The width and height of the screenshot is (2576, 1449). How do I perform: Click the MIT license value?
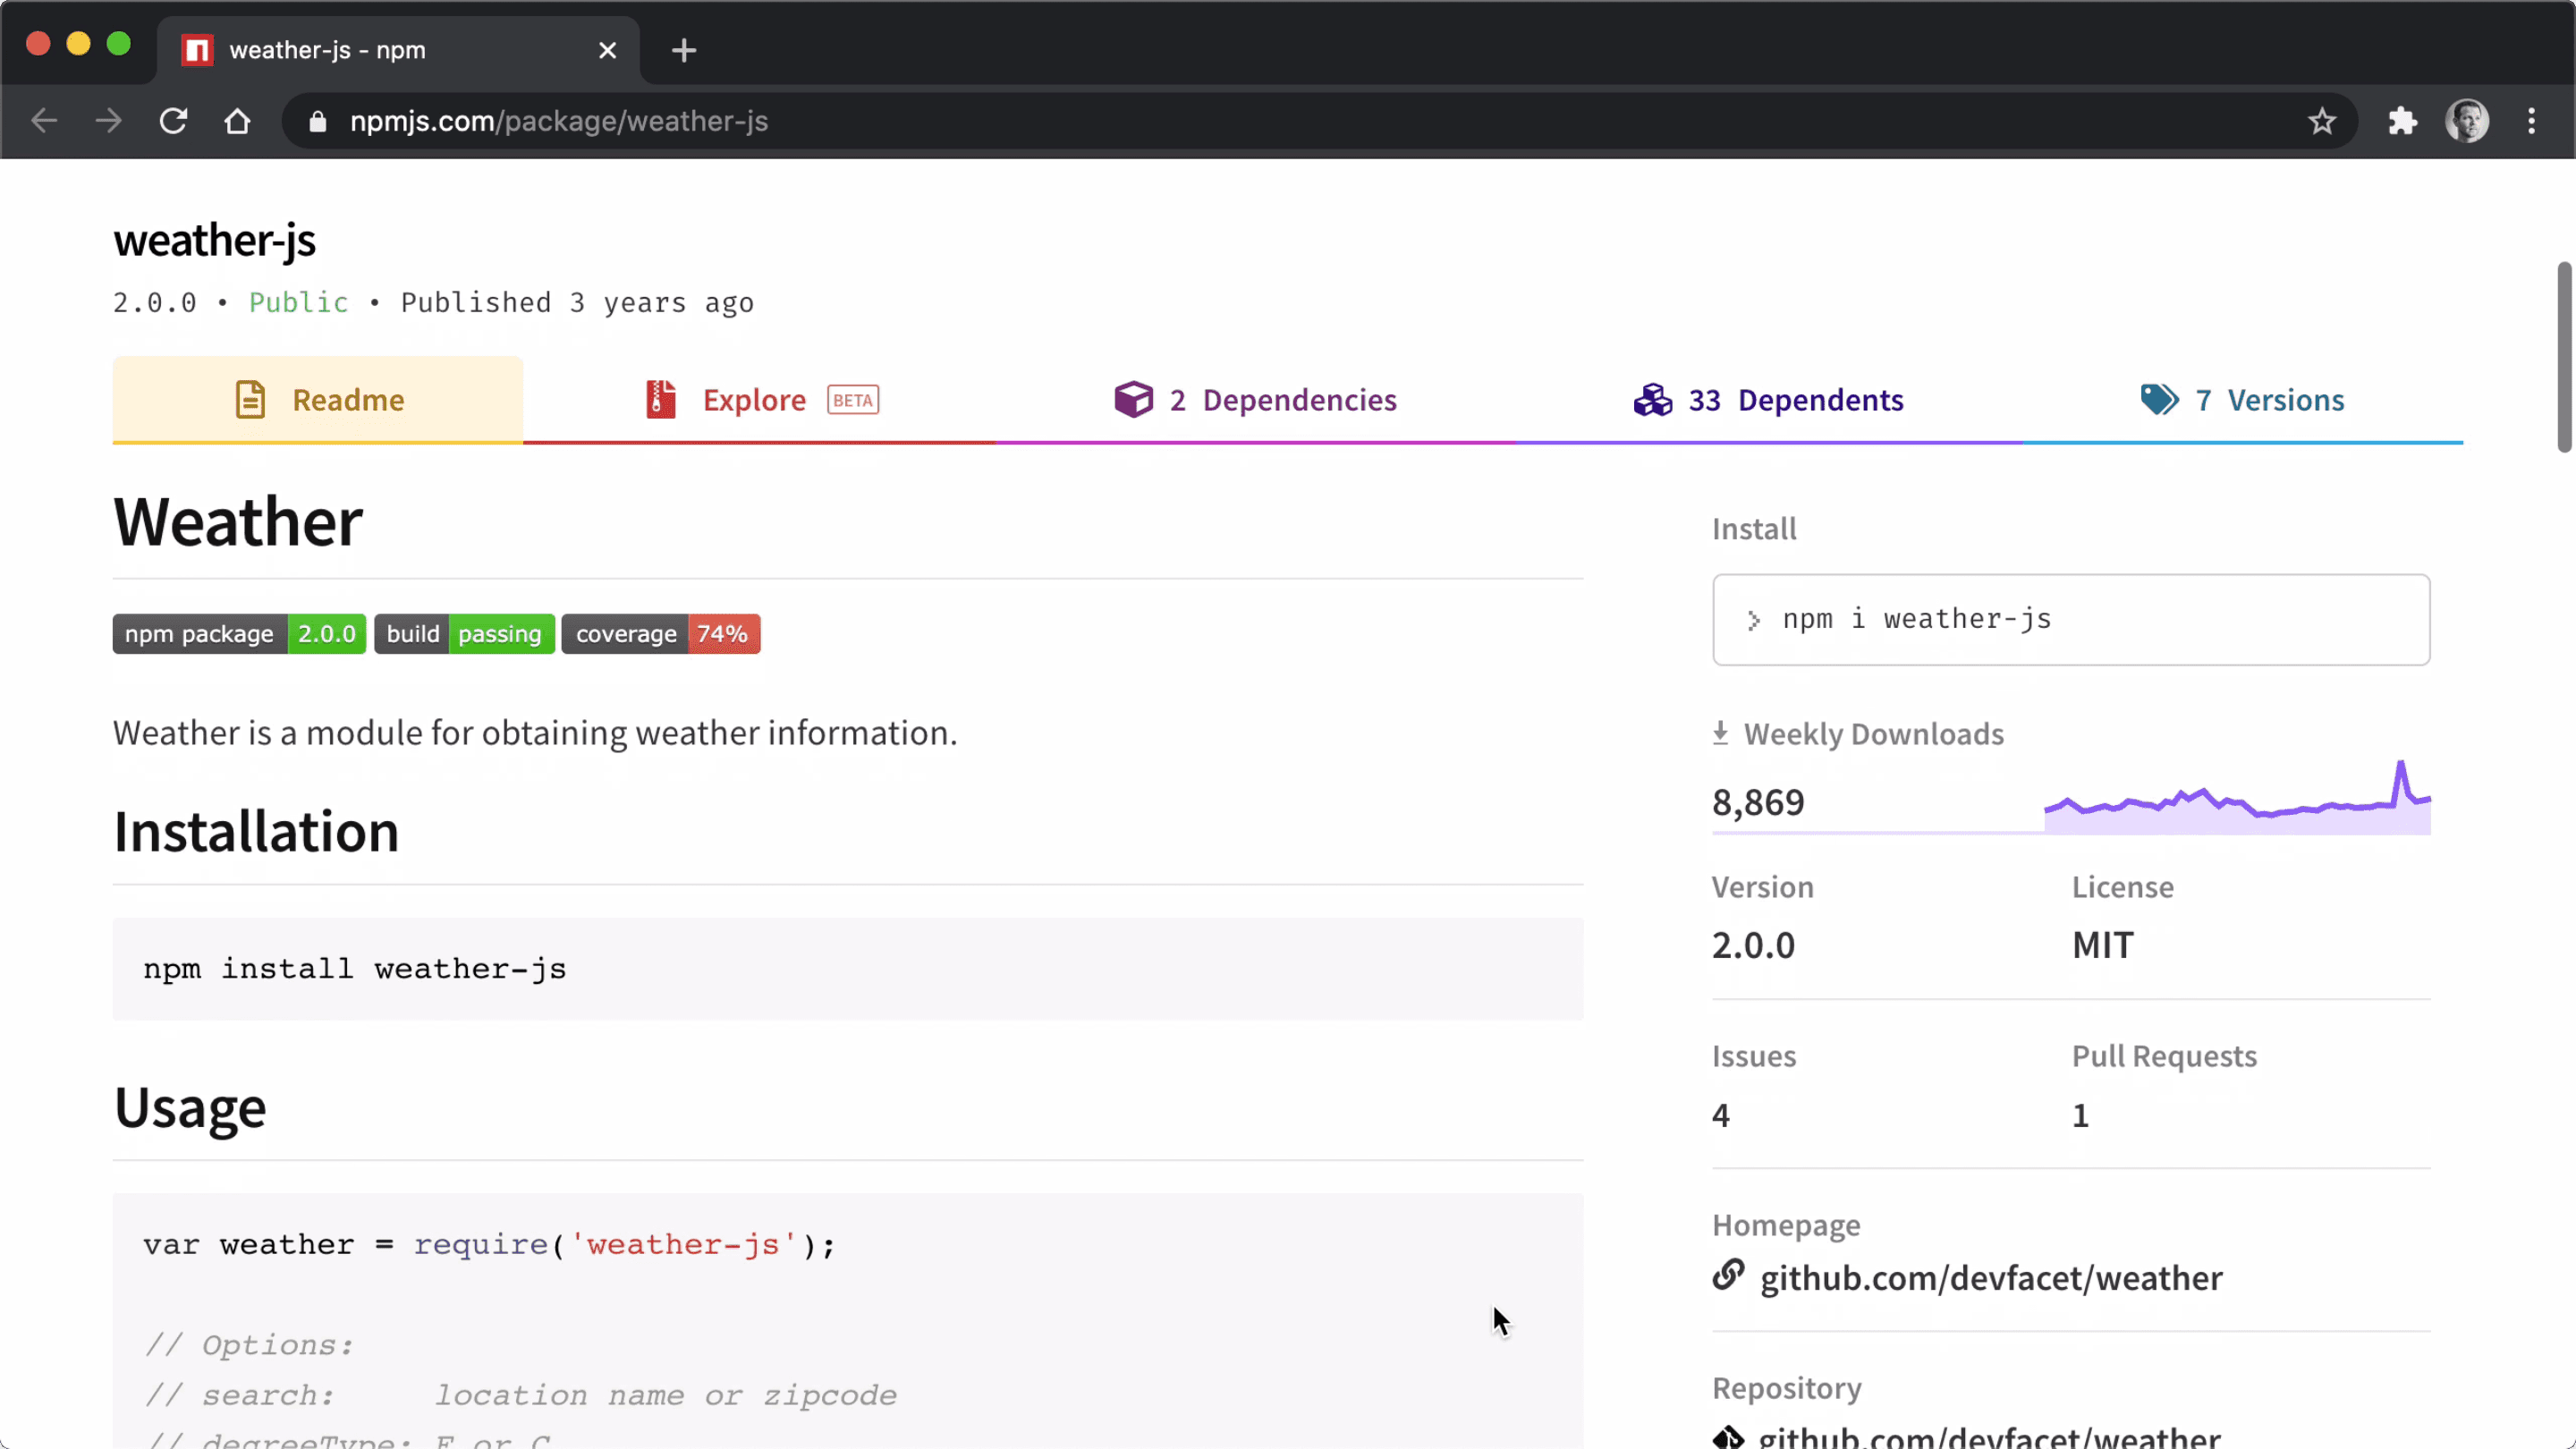(x=2102, y=945)
